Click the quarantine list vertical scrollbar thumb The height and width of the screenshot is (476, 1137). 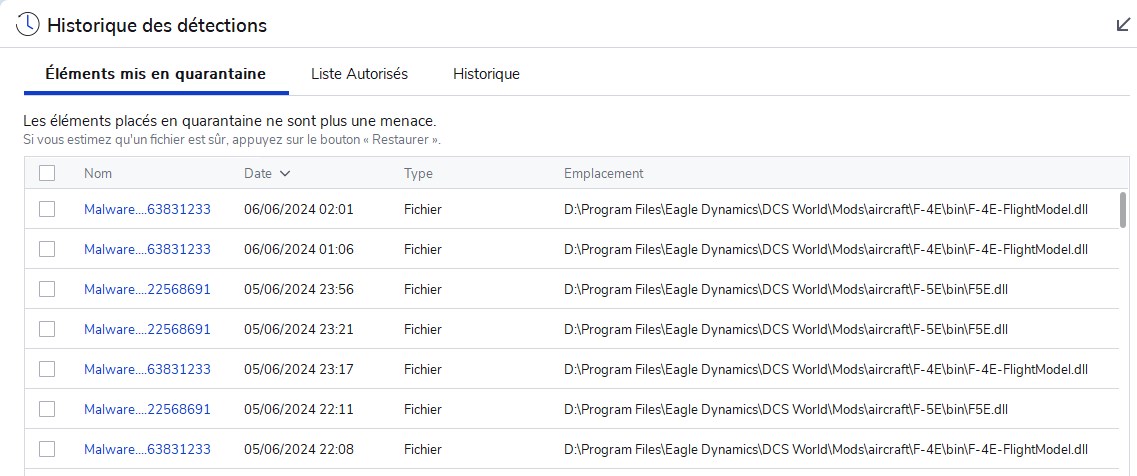pyautogui.click(x=1124, y=210)
